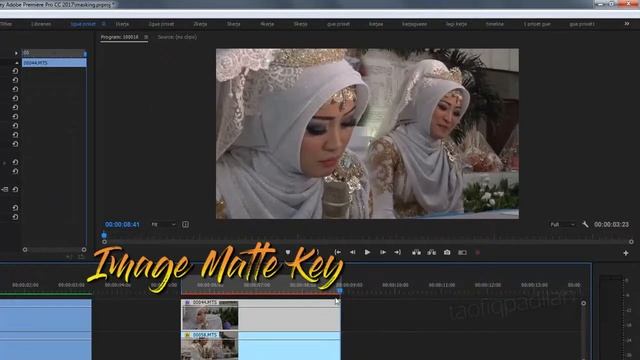Collapse the arrow left of 00044.MTS header
This screenshot has width=640, height=360.
(x=16, y=63)
